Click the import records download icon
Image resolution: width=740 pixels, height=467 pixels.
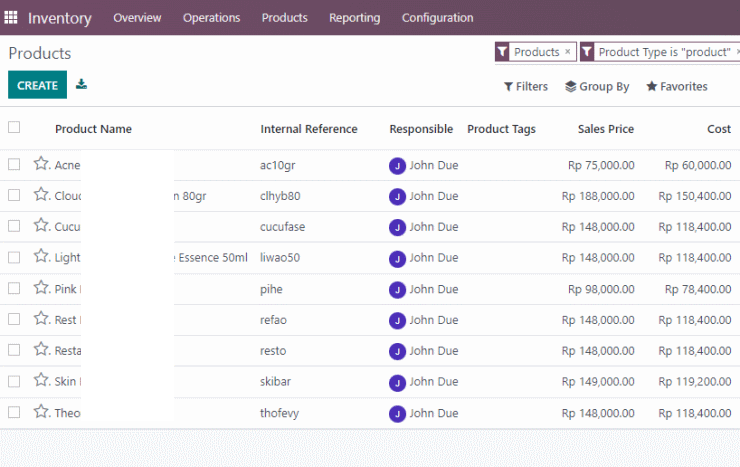[81, 84]
